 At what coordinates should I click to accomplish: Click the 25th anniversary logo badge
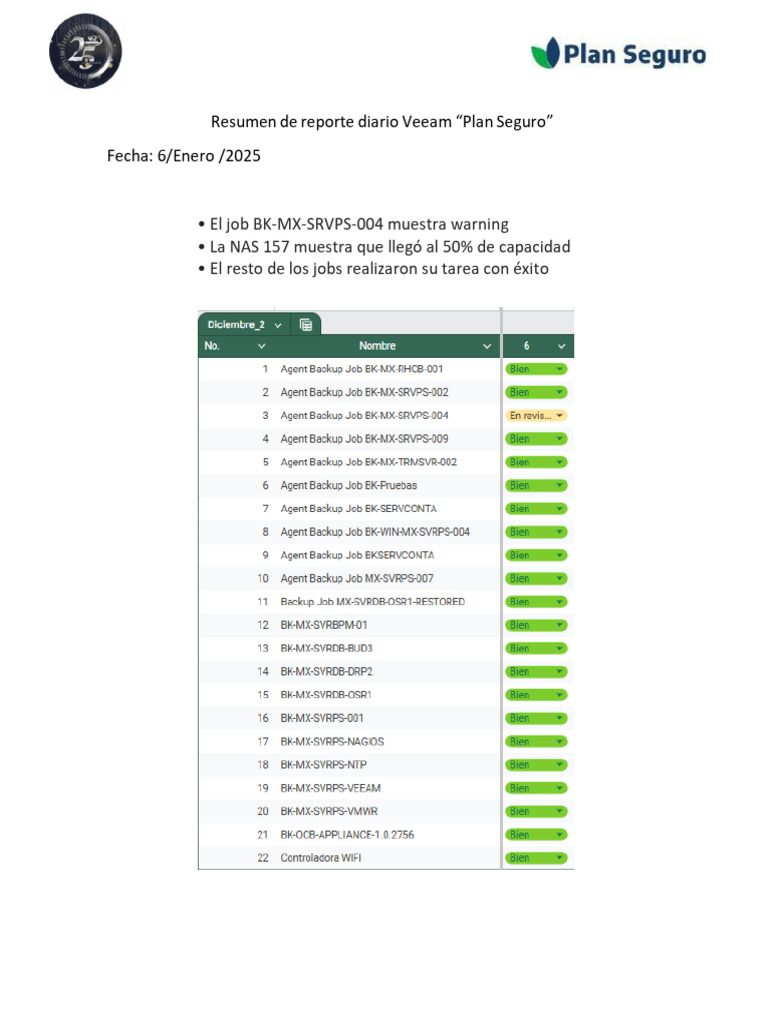[x=85, y=52]
